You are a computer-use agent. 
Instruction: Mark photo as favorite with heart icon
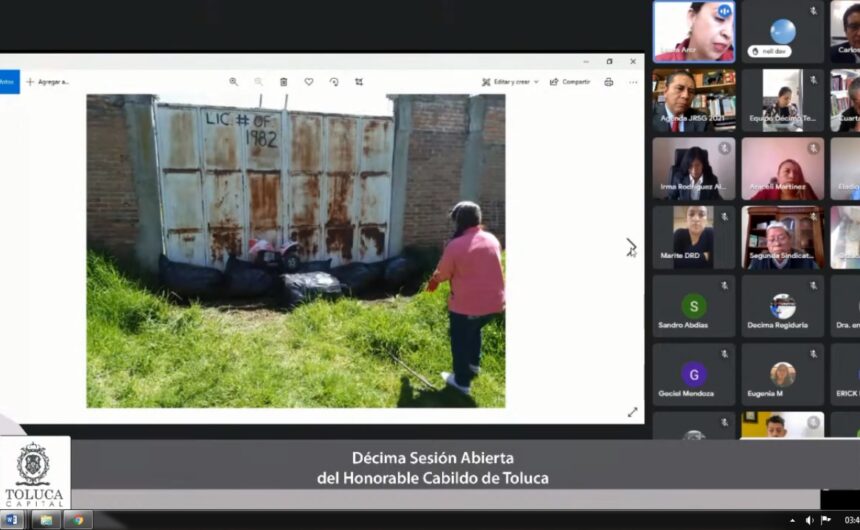(309, 82)
